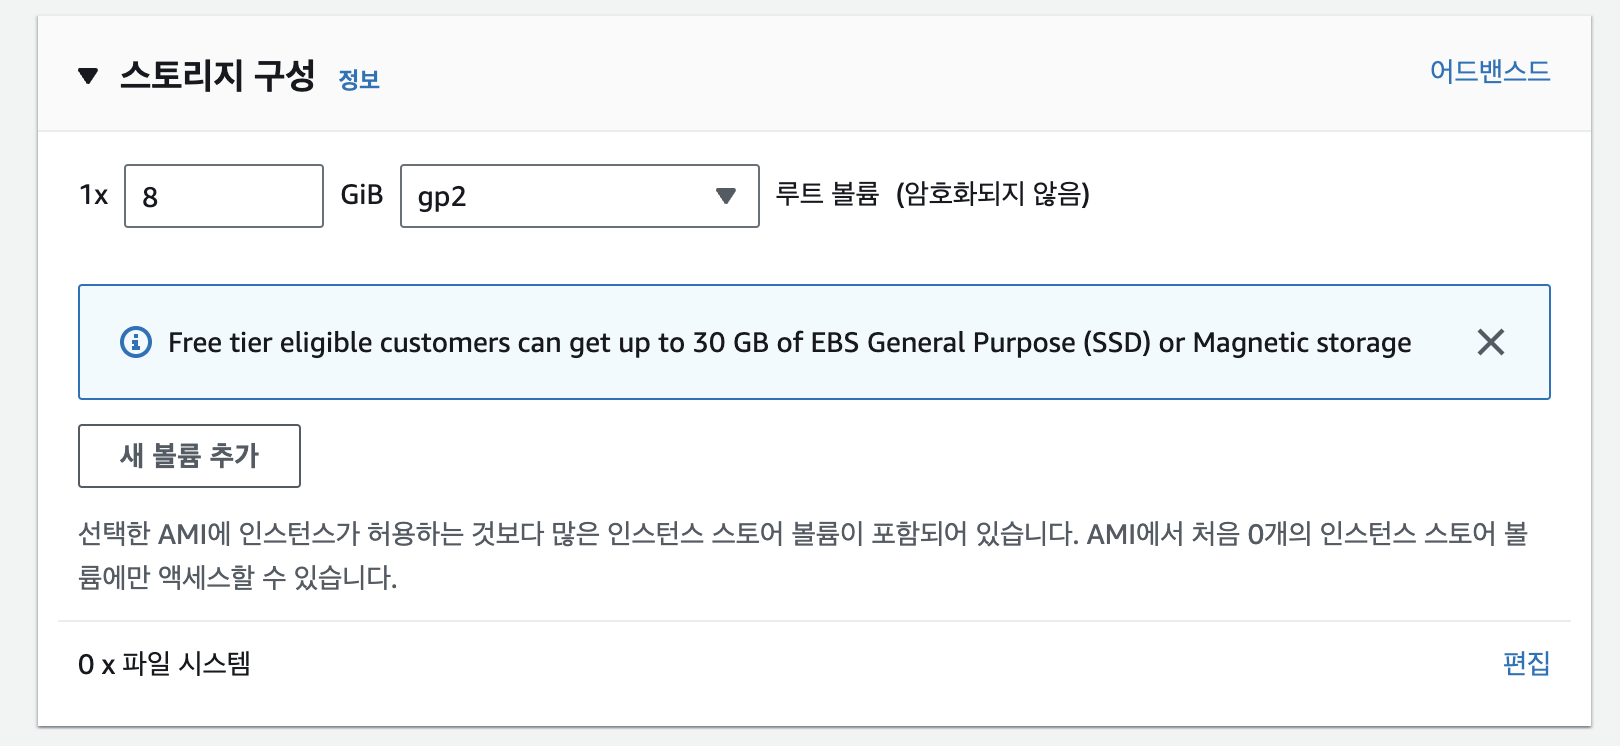Viewport: 1620px width, 746px height.
Task: Click the 0 x 파일 시스템 row
Action: click(x=814, y=663)
